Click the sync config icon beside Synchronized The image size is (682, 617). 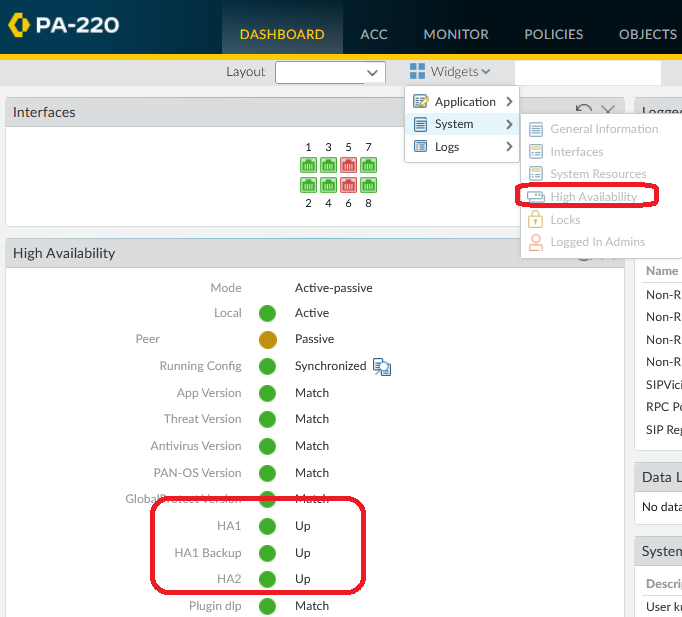(382, 367)
